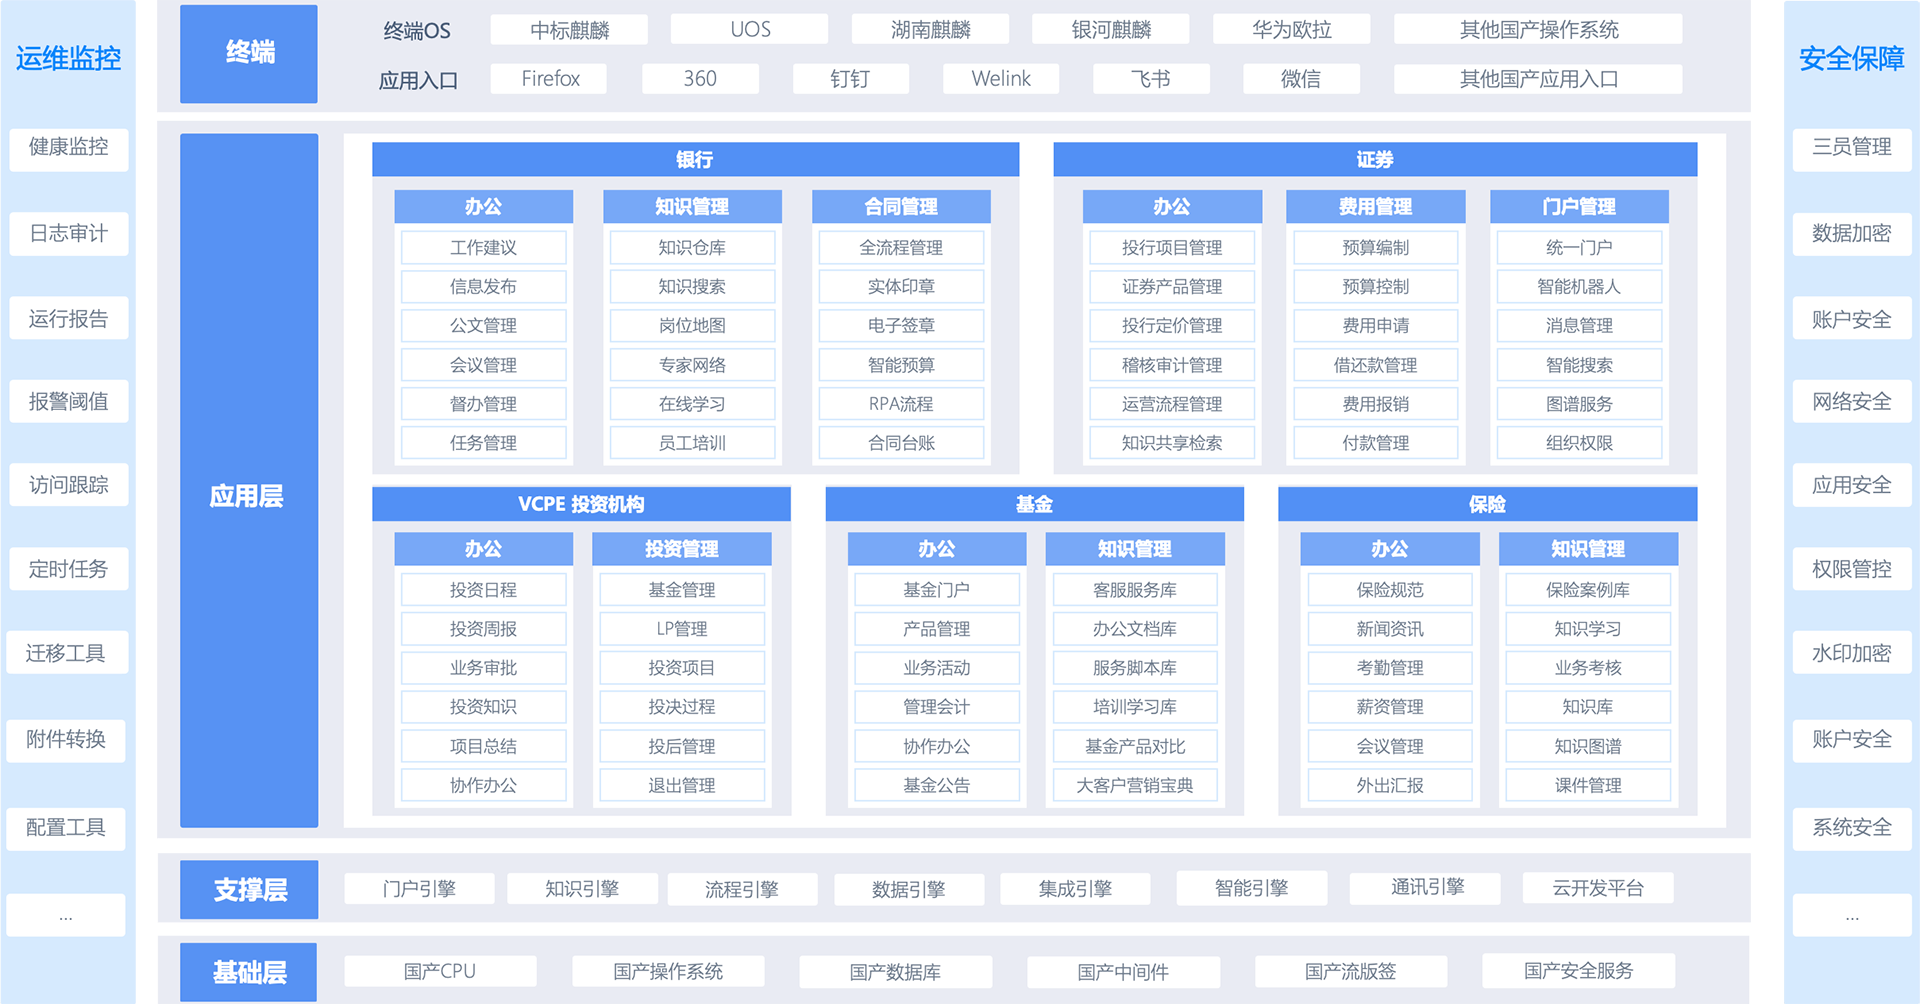Open 智能机器人 under 门户管理
Viewport: 1920px width, 1004px height.
tap(1578, 287)
